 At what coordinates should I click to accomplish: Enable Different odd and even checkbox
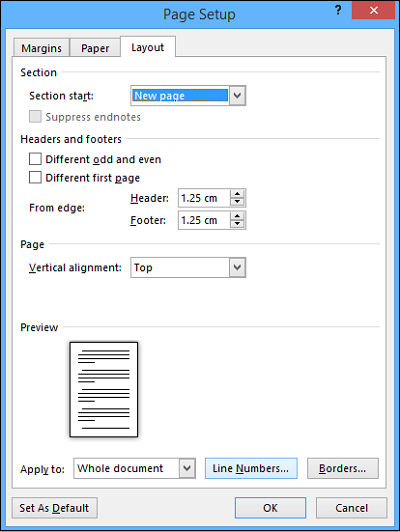(x=35, y=159)
